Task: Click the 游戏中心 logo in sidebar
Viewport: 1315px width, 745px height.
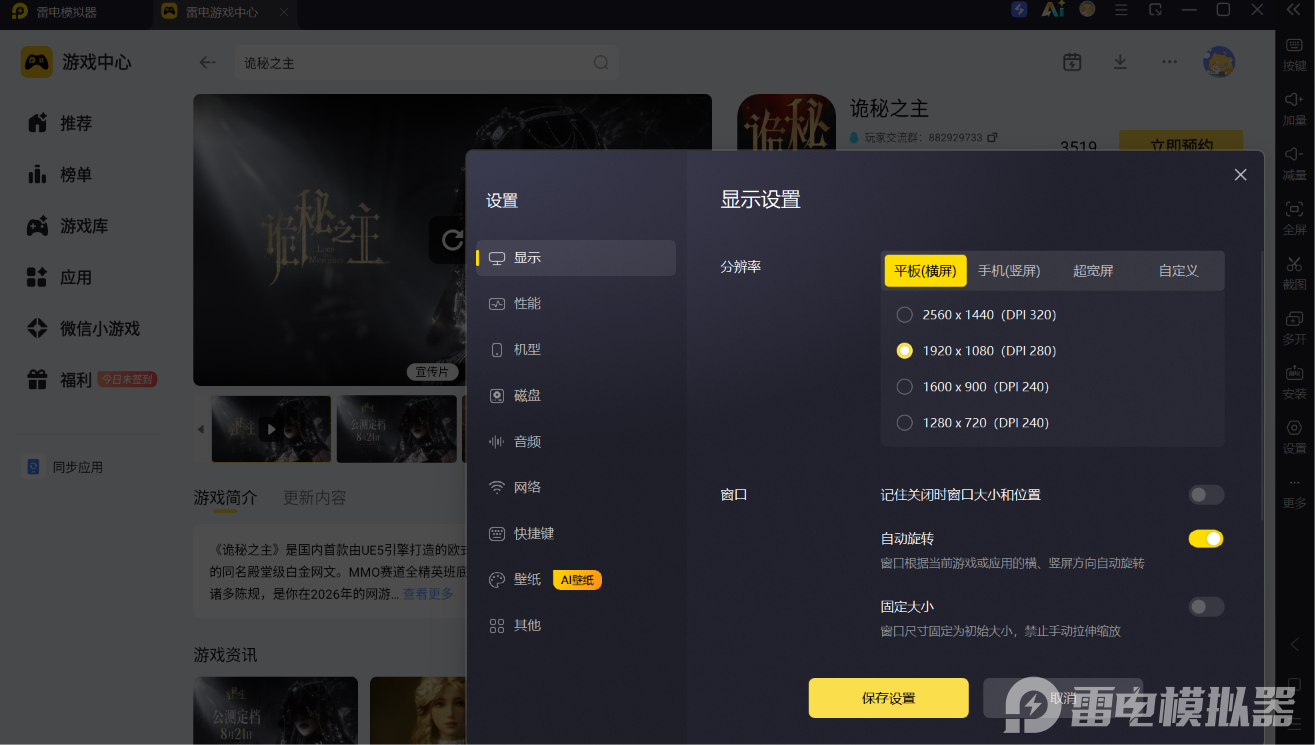Action: (76, 62)
